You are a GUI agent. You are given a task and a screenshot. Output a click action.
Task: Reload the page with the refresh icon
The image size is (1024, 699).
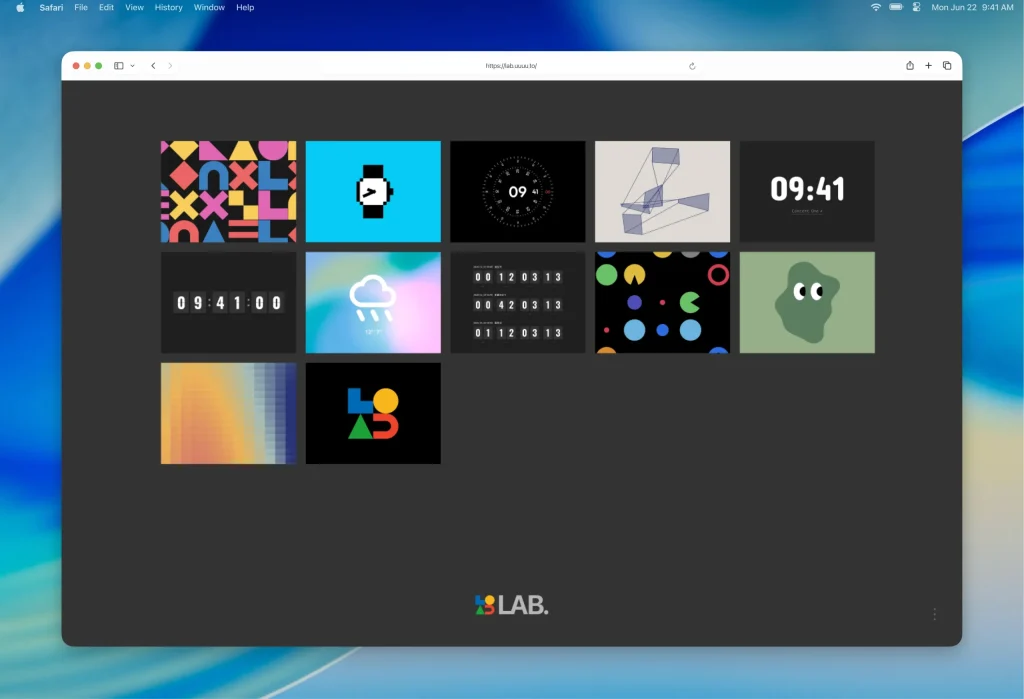(692, 66)
